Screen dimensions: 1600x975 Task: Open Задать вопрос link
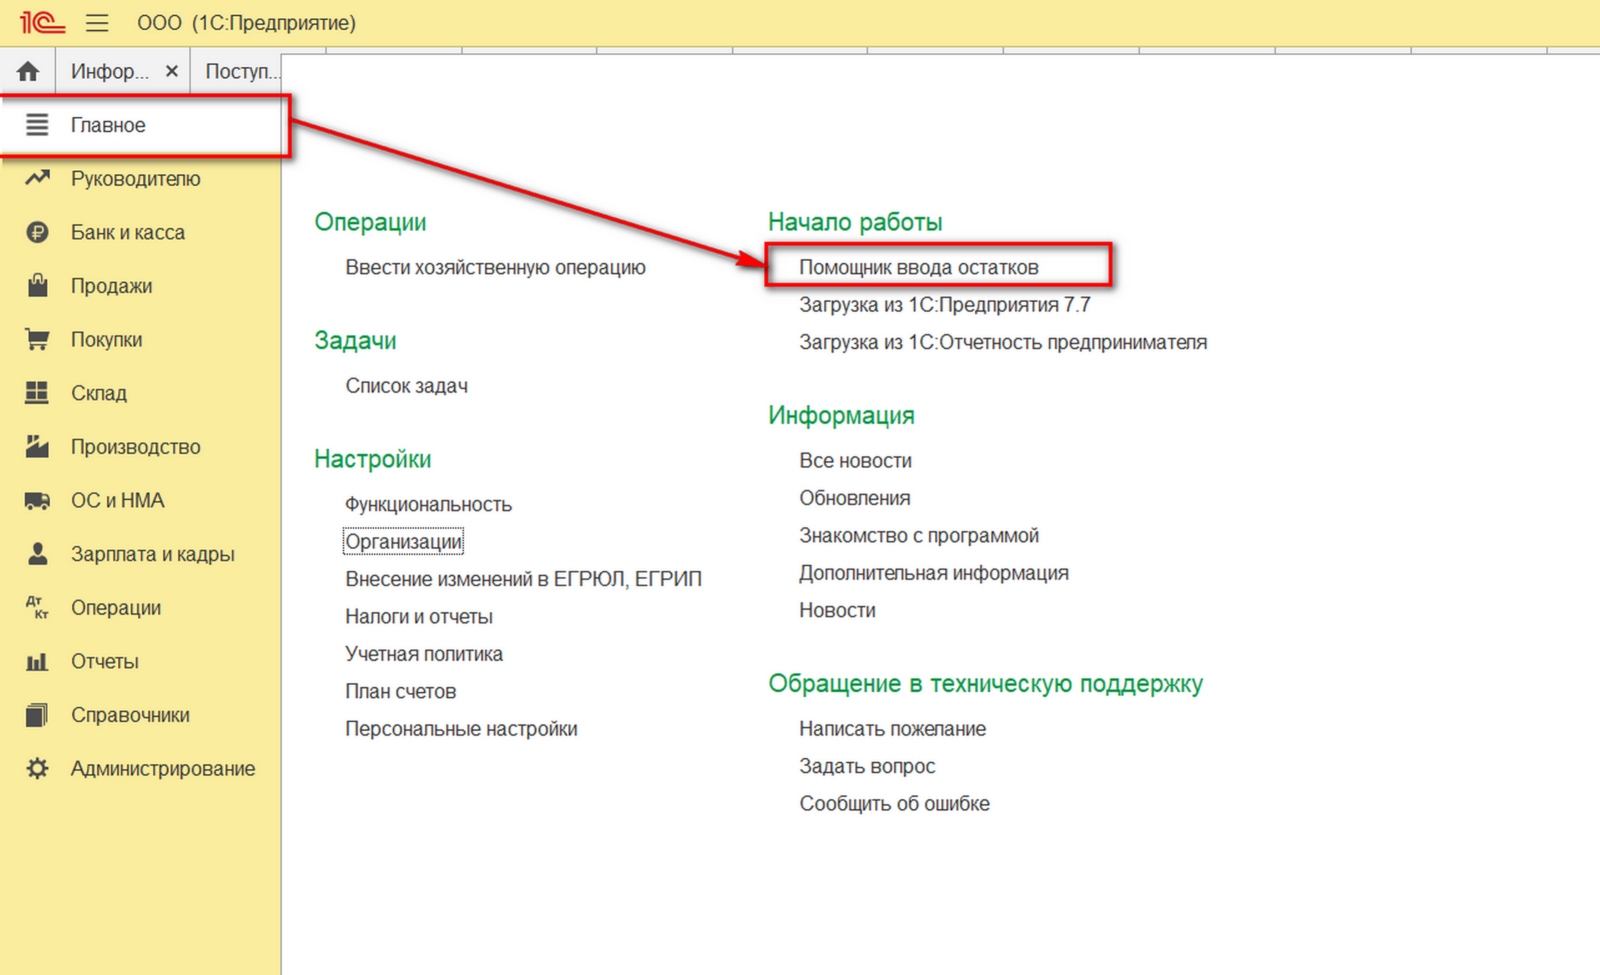click(867, 766)
